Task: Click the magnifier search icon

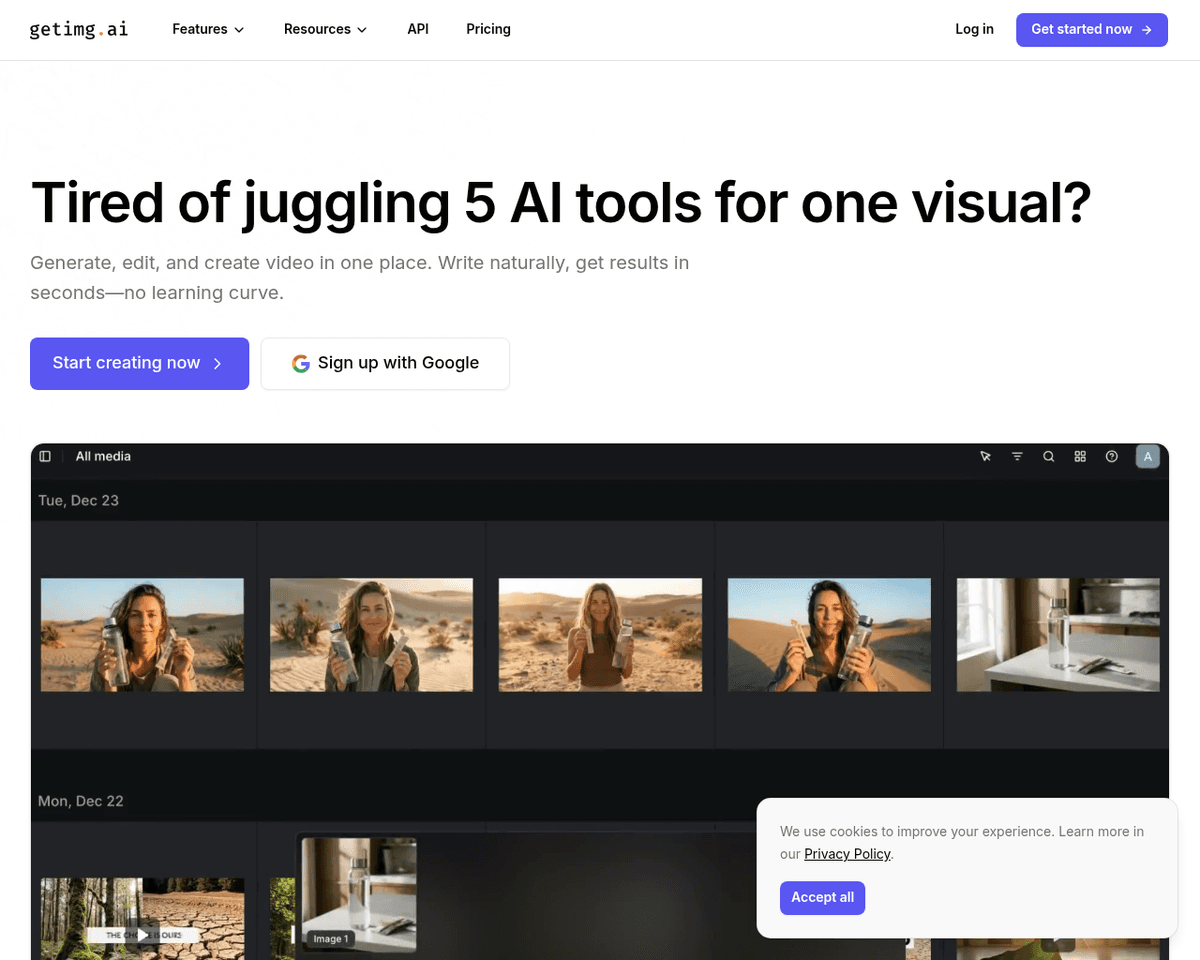Action: pyautogui.click(x=1049, y=456)
